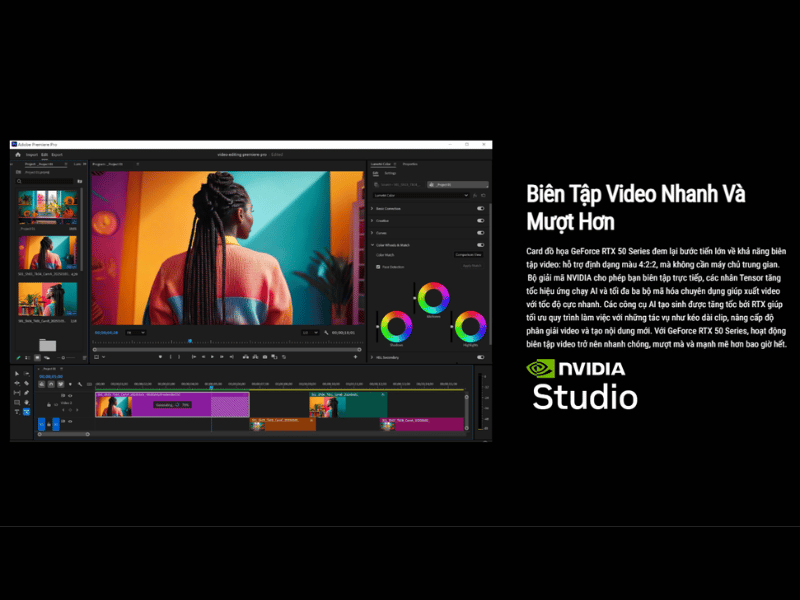Open the Fit zoom level dropdown

[x=136, y=333]
